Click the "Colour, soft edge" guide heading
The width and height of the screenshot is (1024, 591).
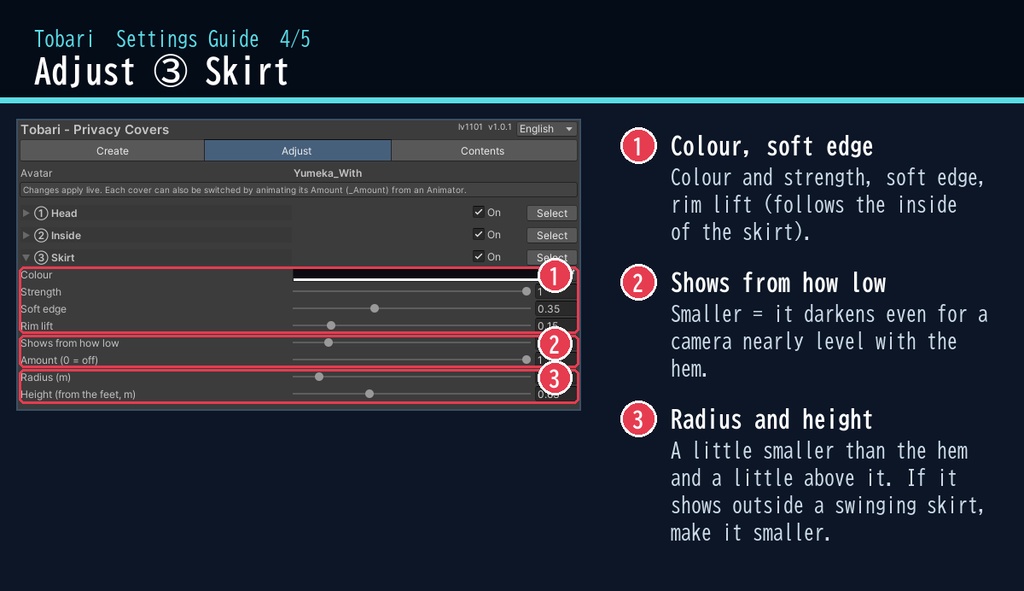click(771, 146)
